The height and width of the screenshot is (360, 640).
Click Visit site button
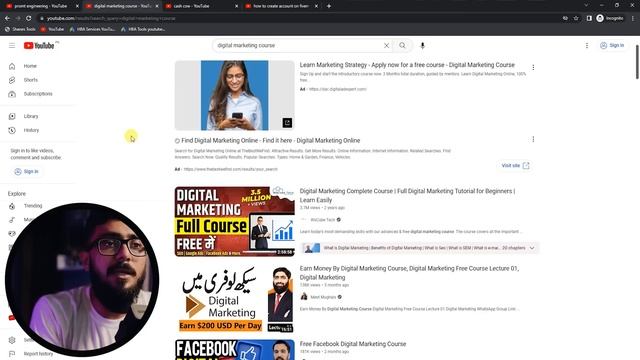(515, 166)
